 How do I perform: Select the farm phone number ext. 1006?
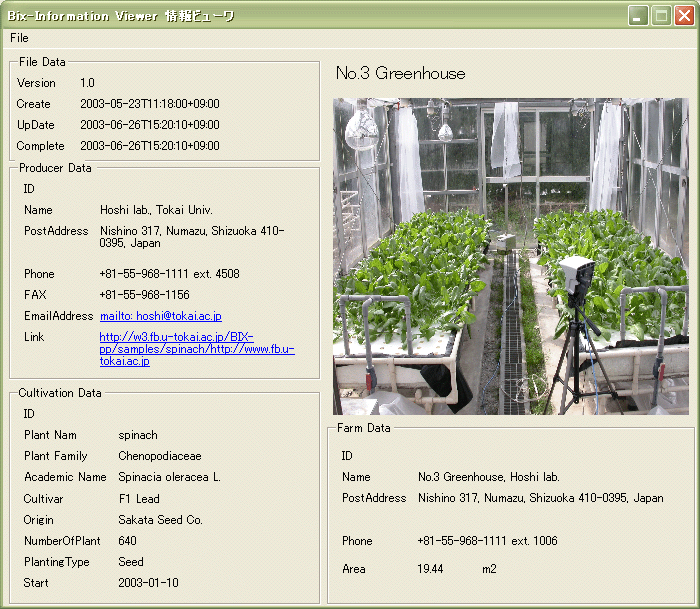tap(487, 541)
